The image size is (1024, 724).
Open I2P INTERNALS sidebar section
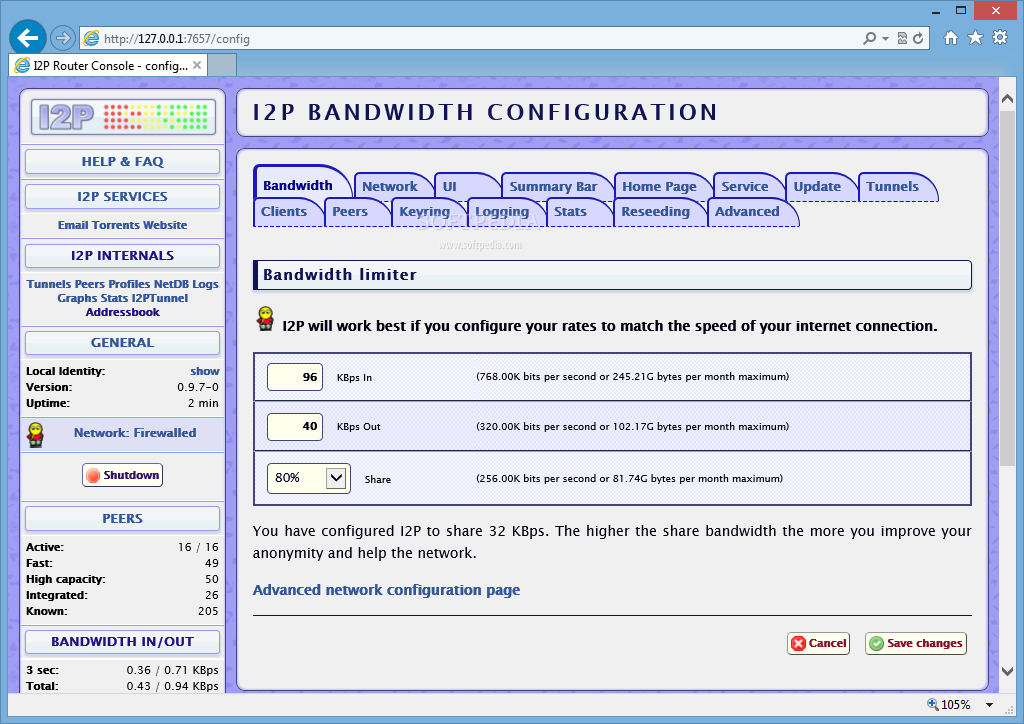[x=123, y=256]
